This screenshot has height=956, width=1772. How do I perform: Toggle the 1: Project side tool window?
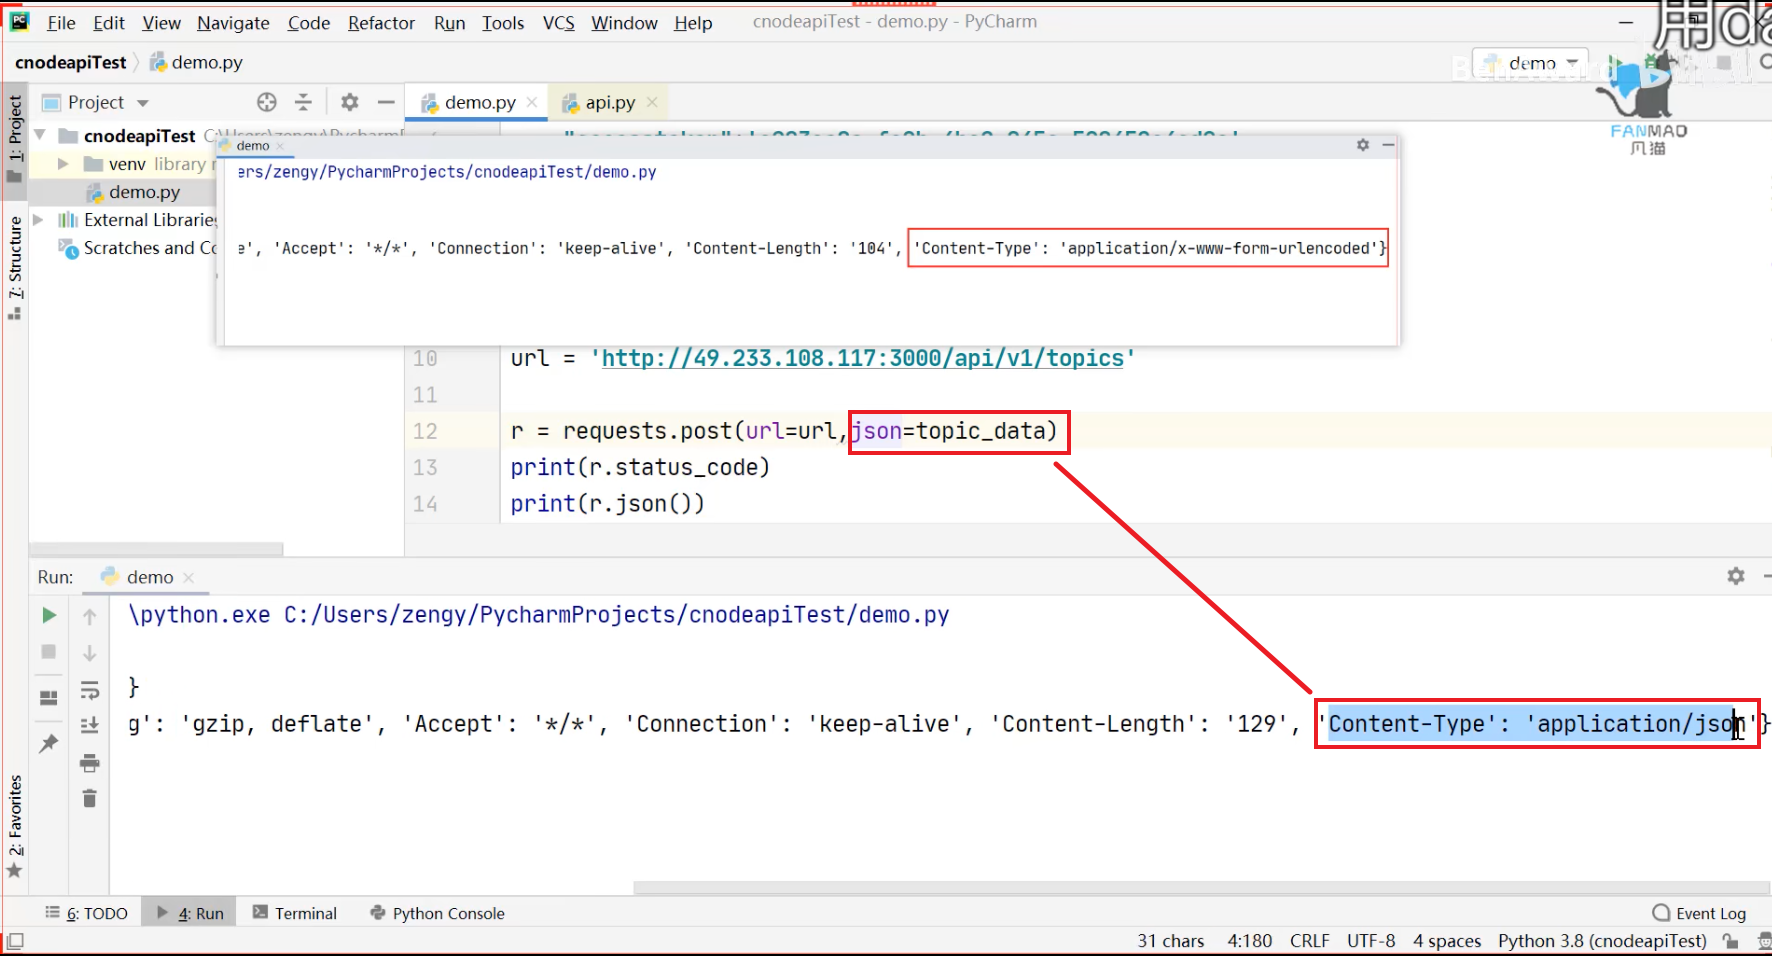pyautogui.click(x=15, y=138)
